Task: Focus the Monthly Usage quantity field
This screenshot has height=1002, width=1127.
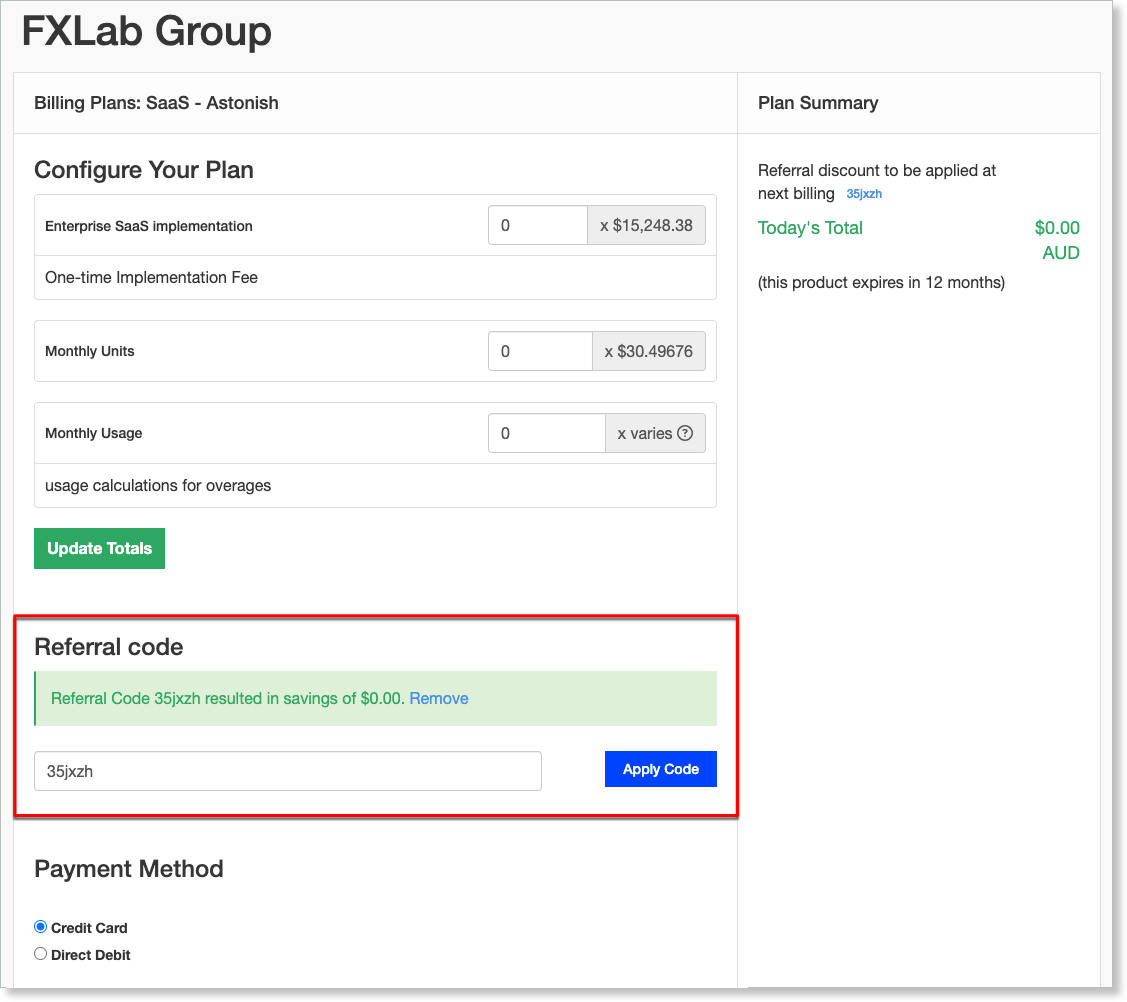Action: tap(546, 433)
